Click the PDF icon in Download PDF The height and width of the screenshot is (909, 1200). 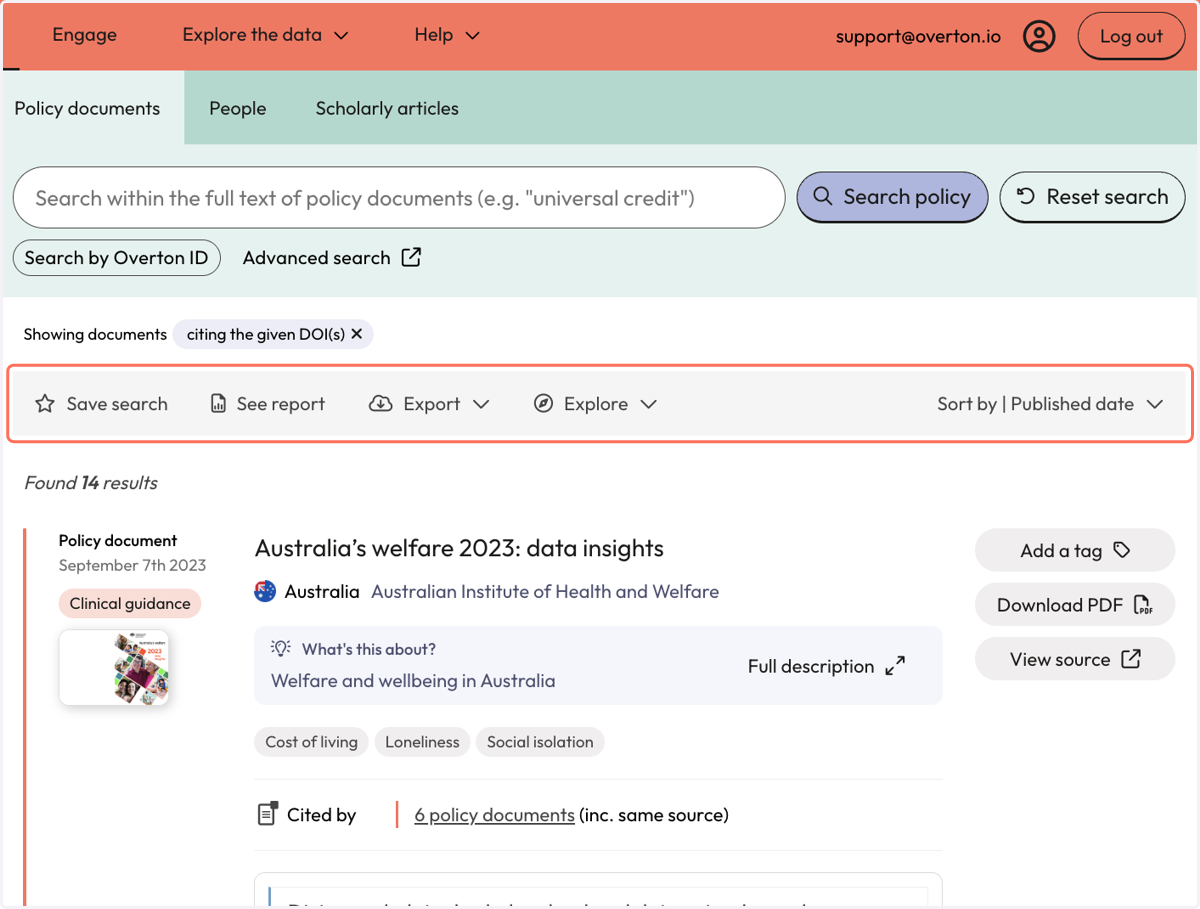pyautogui.click(x=1143, y=605)
